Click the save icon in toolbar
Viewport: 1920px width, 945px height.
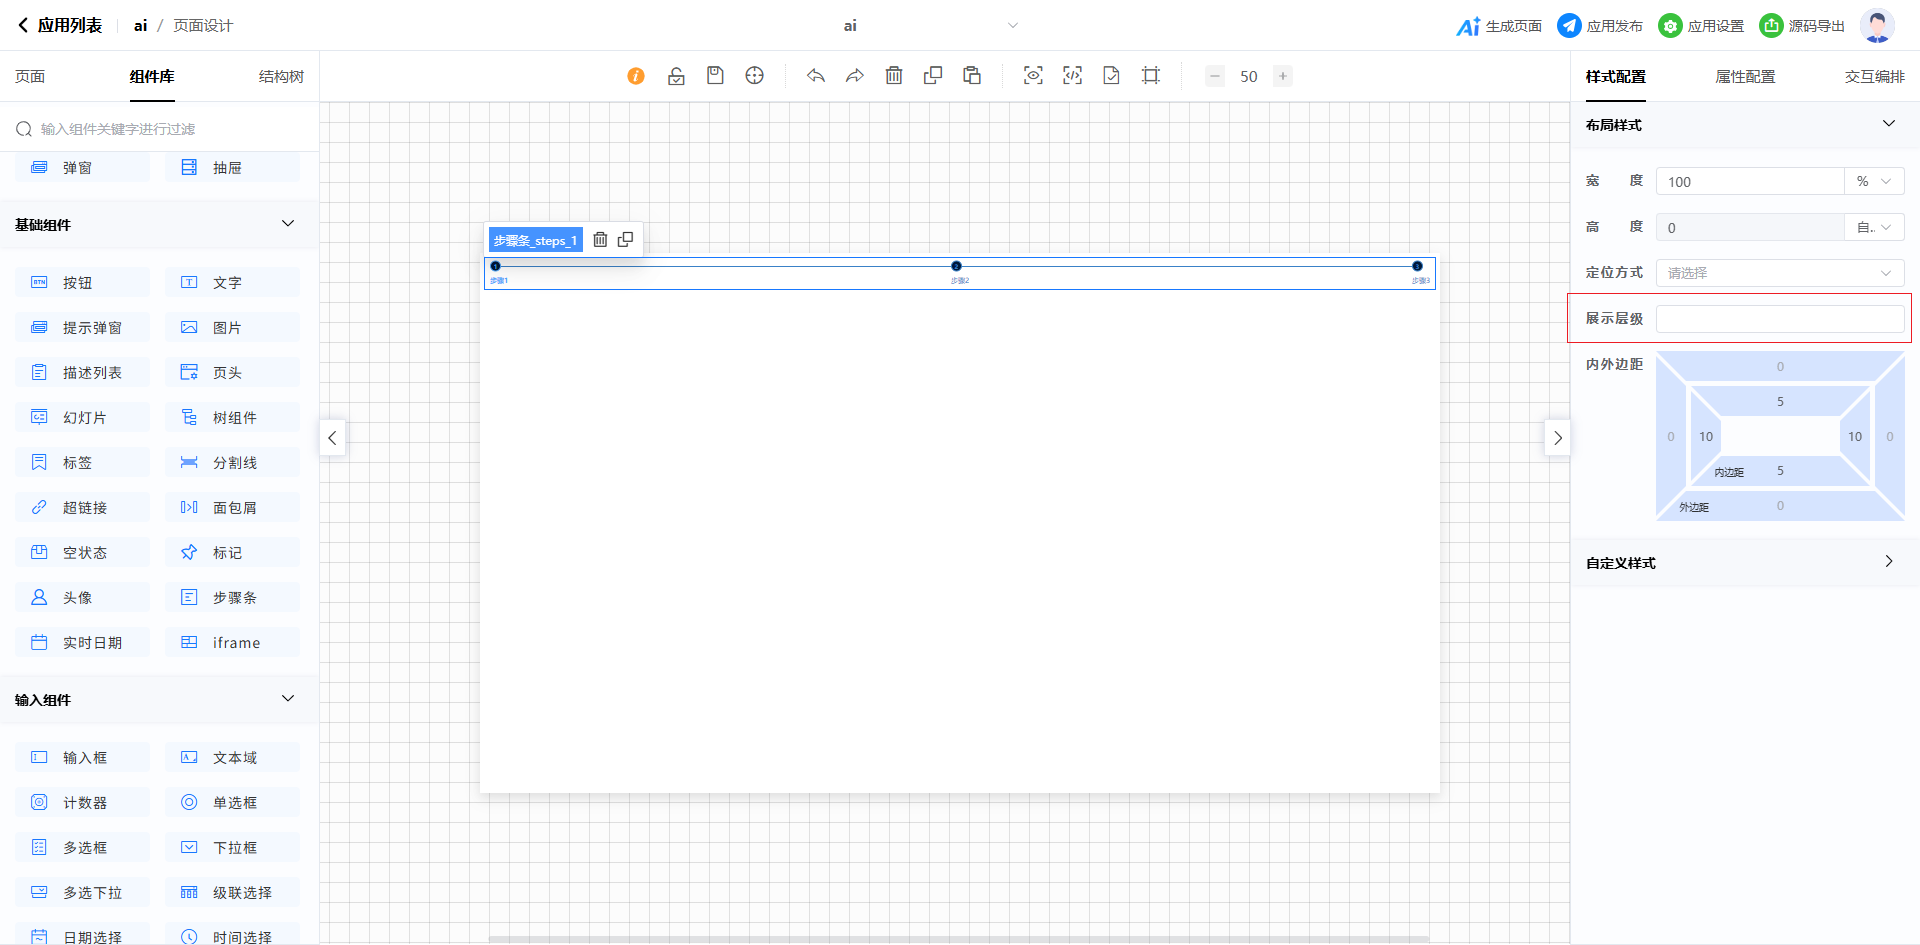pyautogui.click(x=715, y=76)
